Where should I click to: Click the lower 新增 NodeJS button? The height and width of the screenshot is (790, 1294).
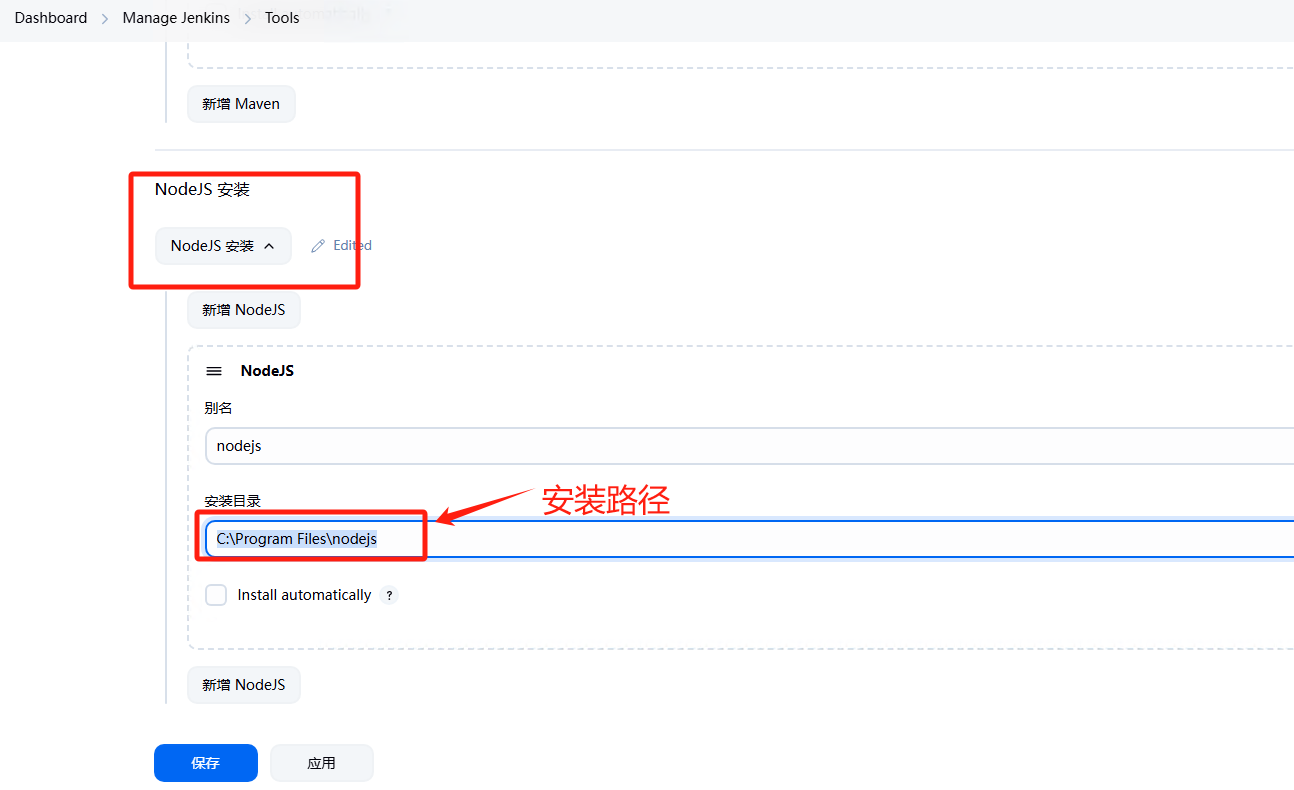(x=244, y=685)
